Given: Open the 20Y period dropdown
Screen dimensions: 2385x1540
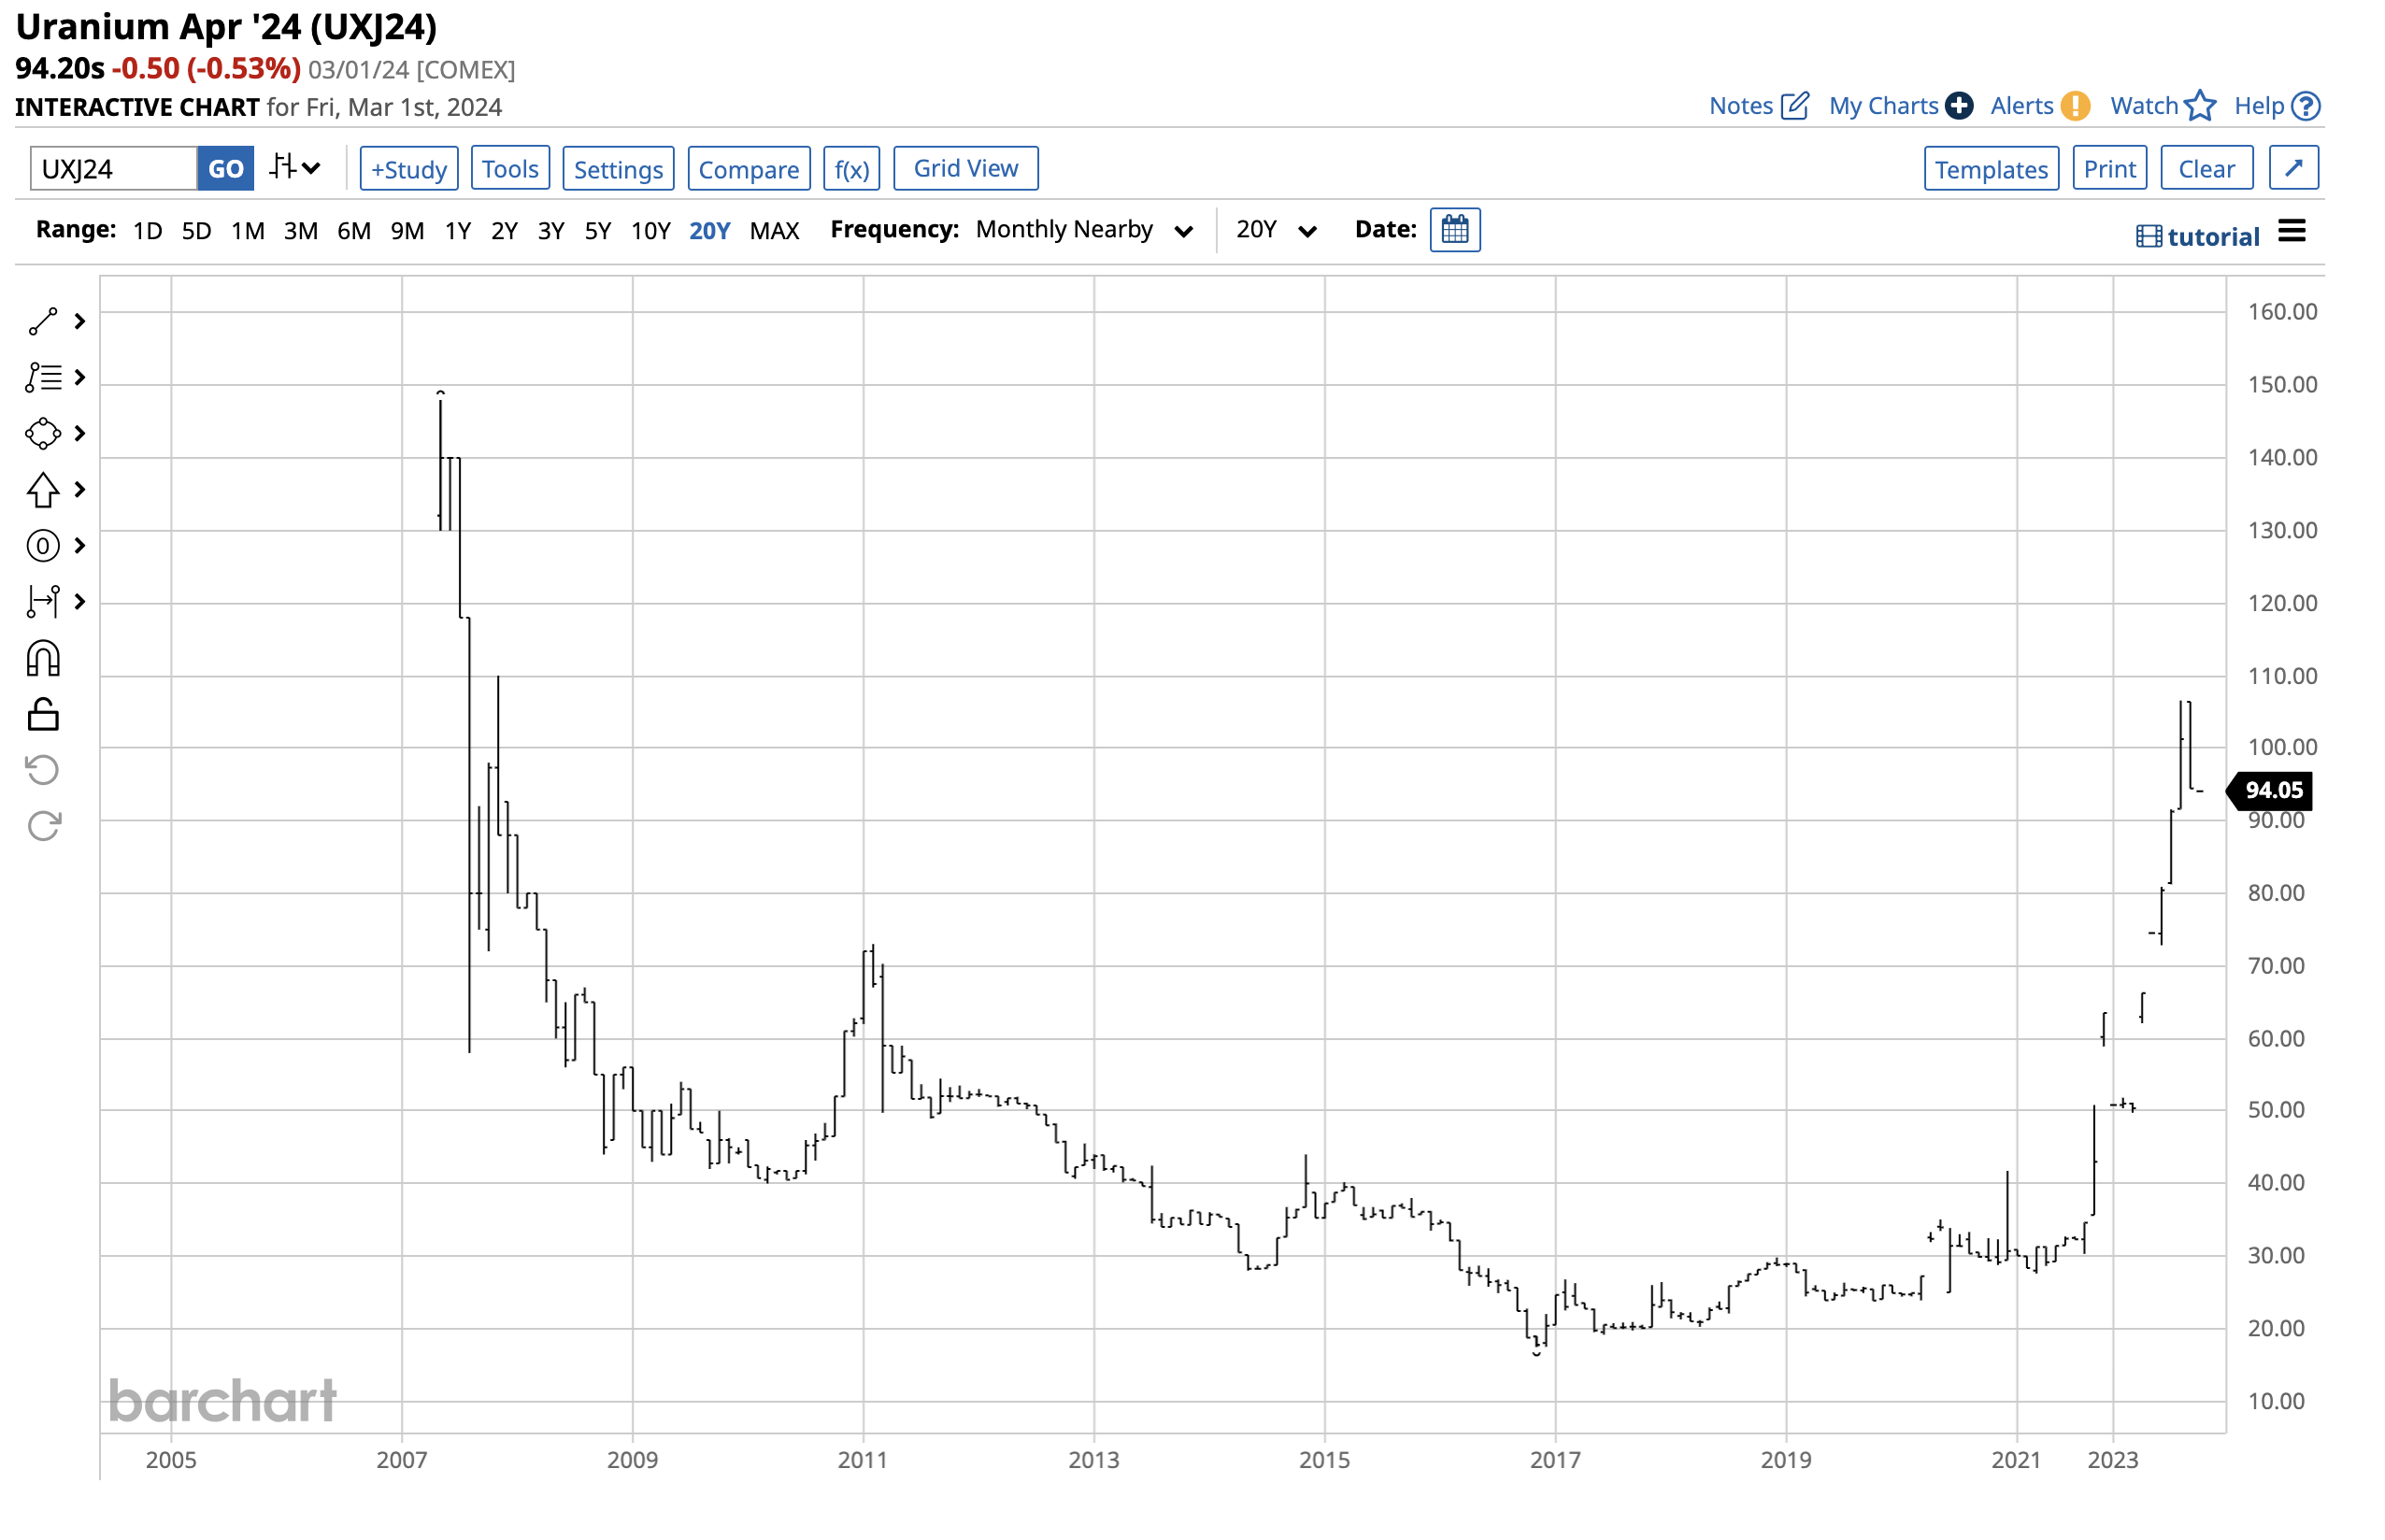Looking at the screenshot, I should point(1275,230).
